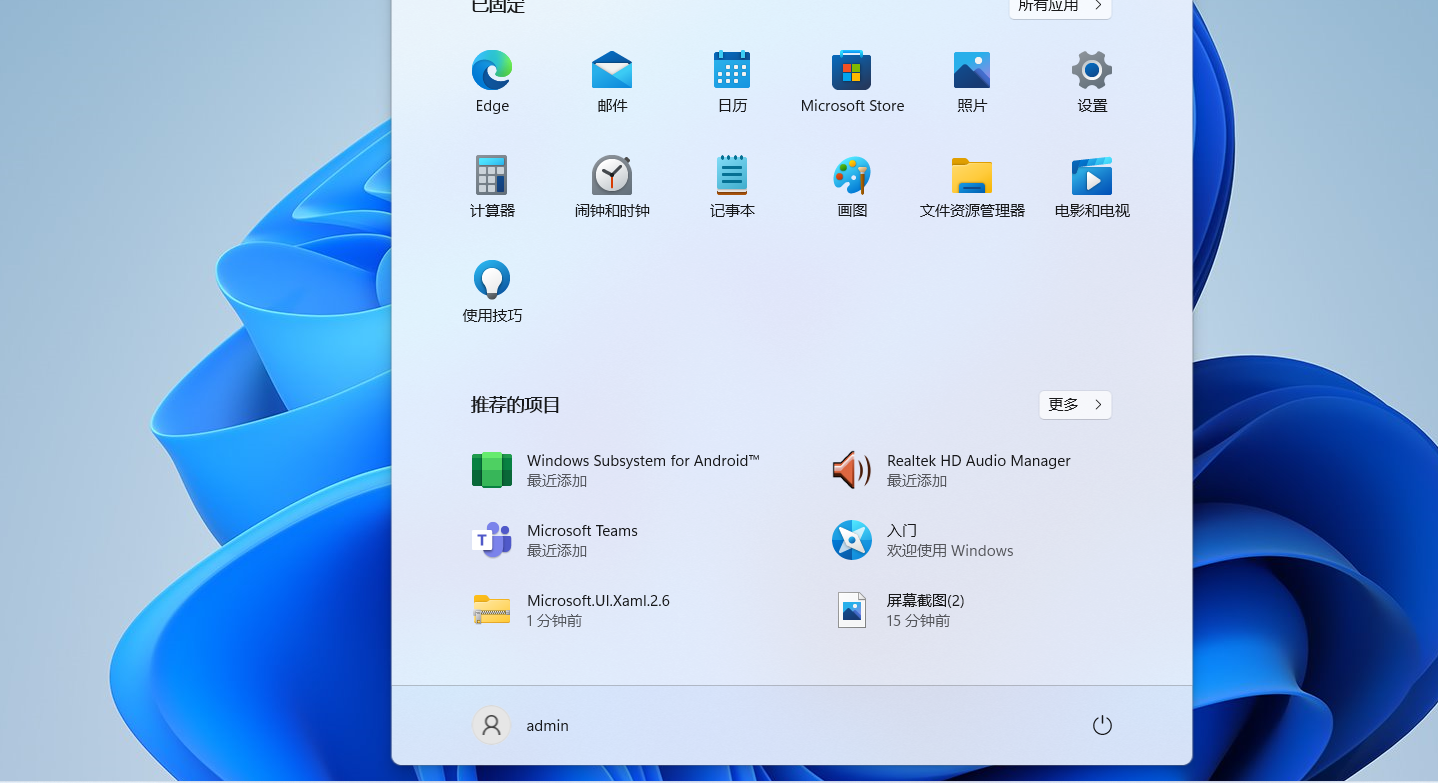Launch recommended Microsoft Teams
Viewport: 1438px width, 783px height.
[x=554, y=540]
